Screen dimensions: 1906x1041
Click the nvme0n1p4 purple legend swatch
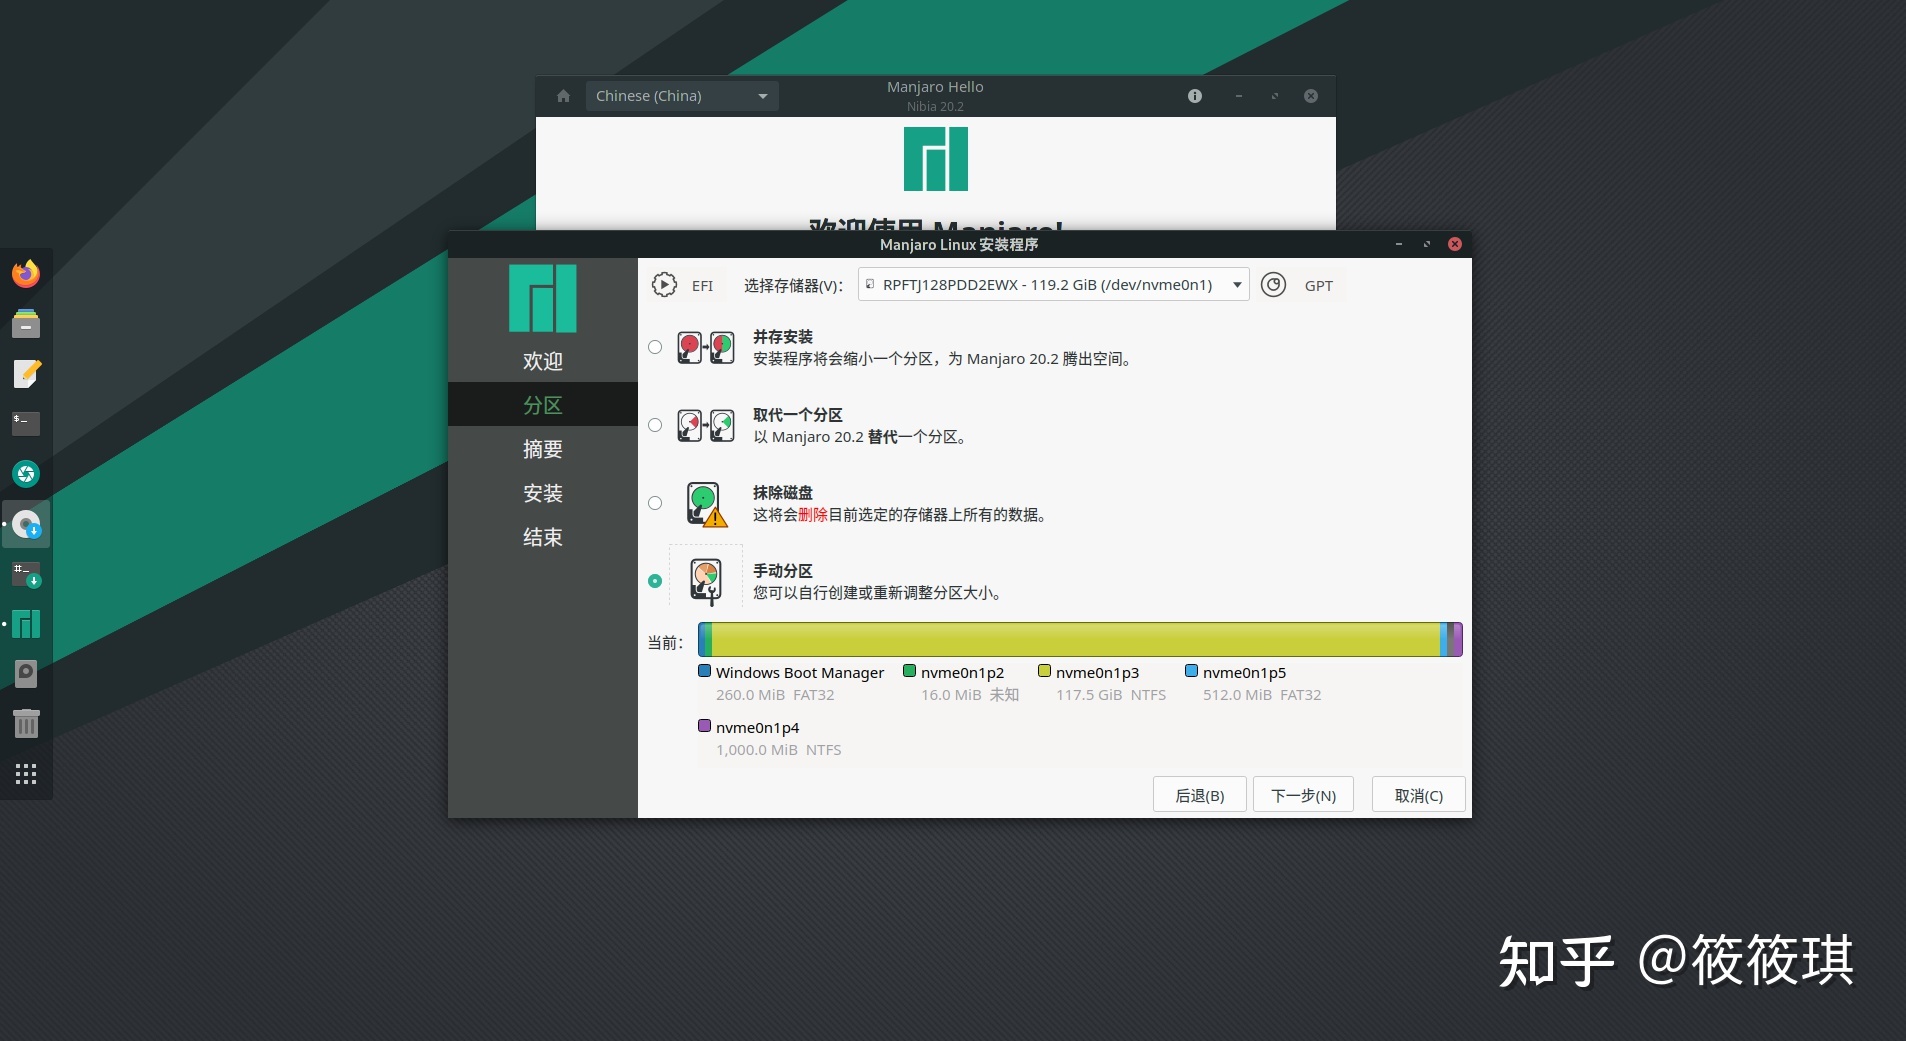705,726
